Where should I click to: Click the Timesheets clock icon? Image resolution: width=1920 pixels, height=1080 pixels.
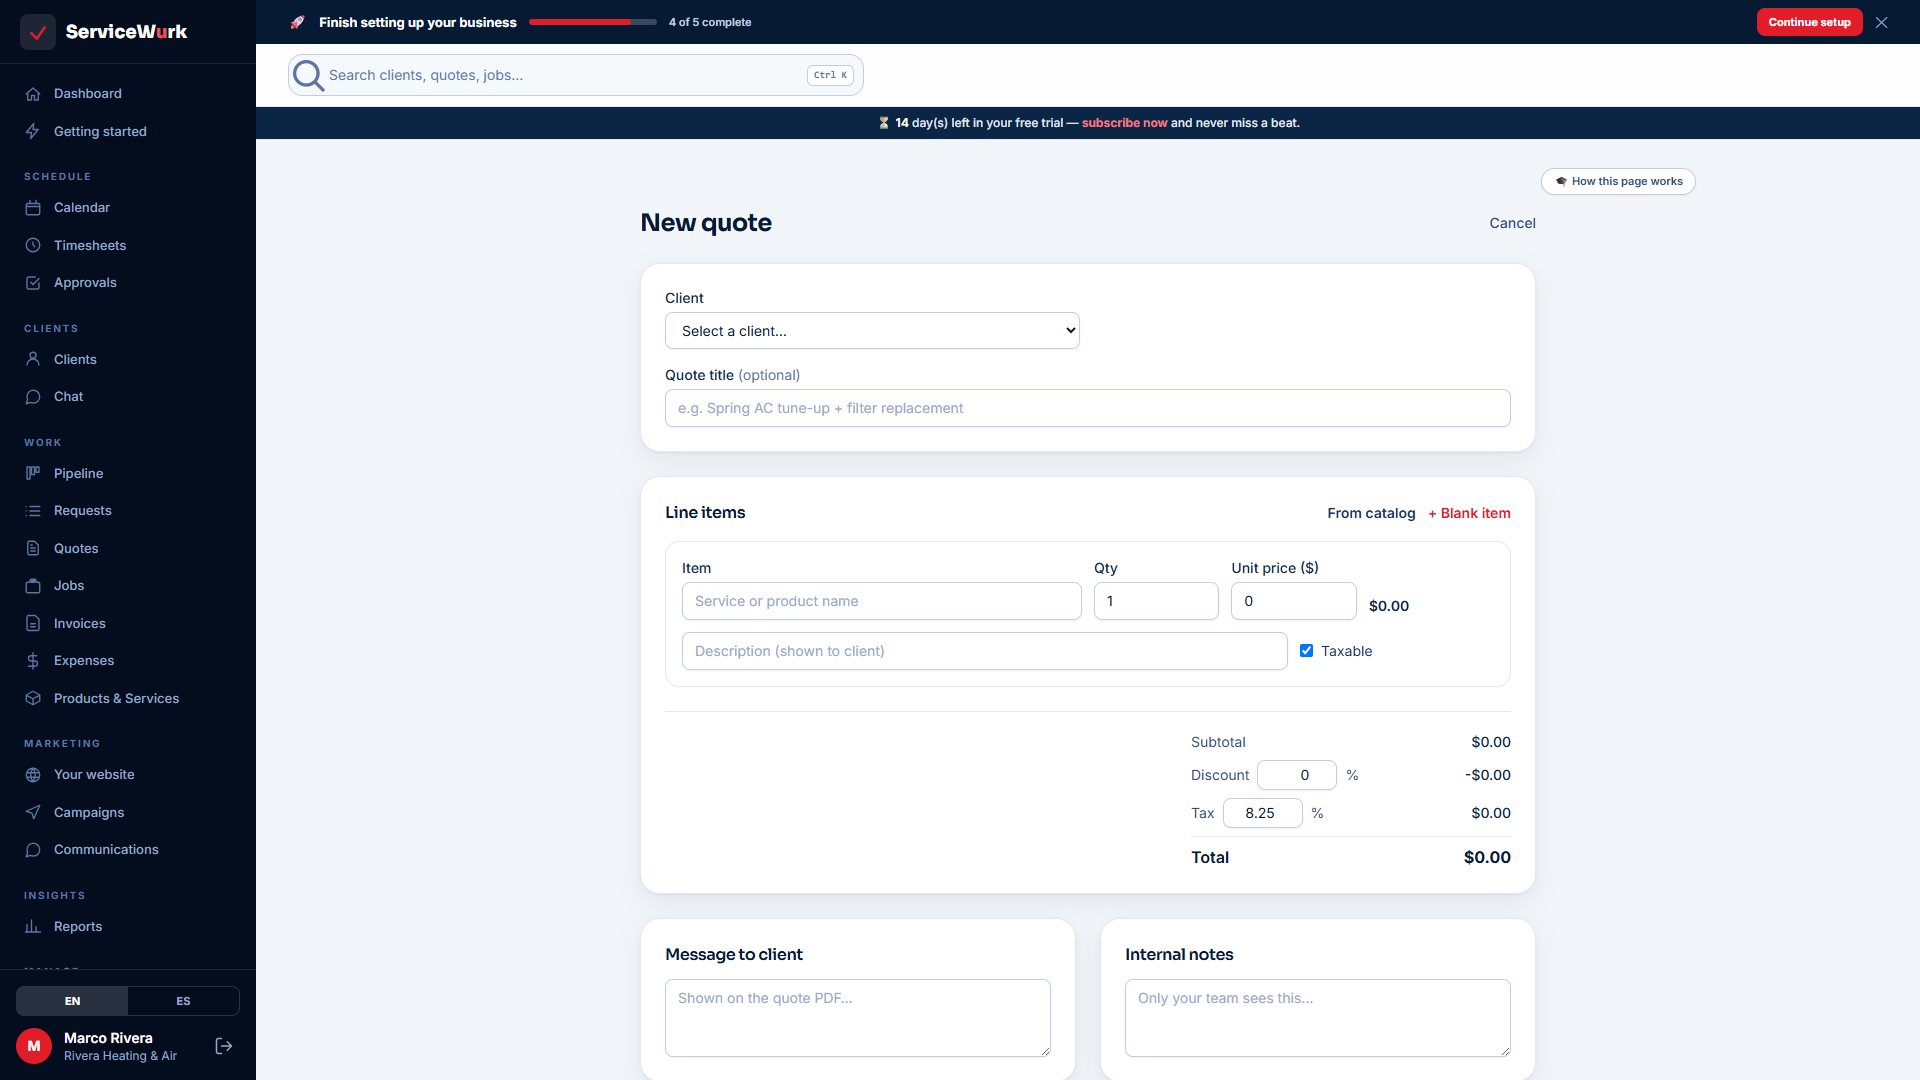coord(33,245)
